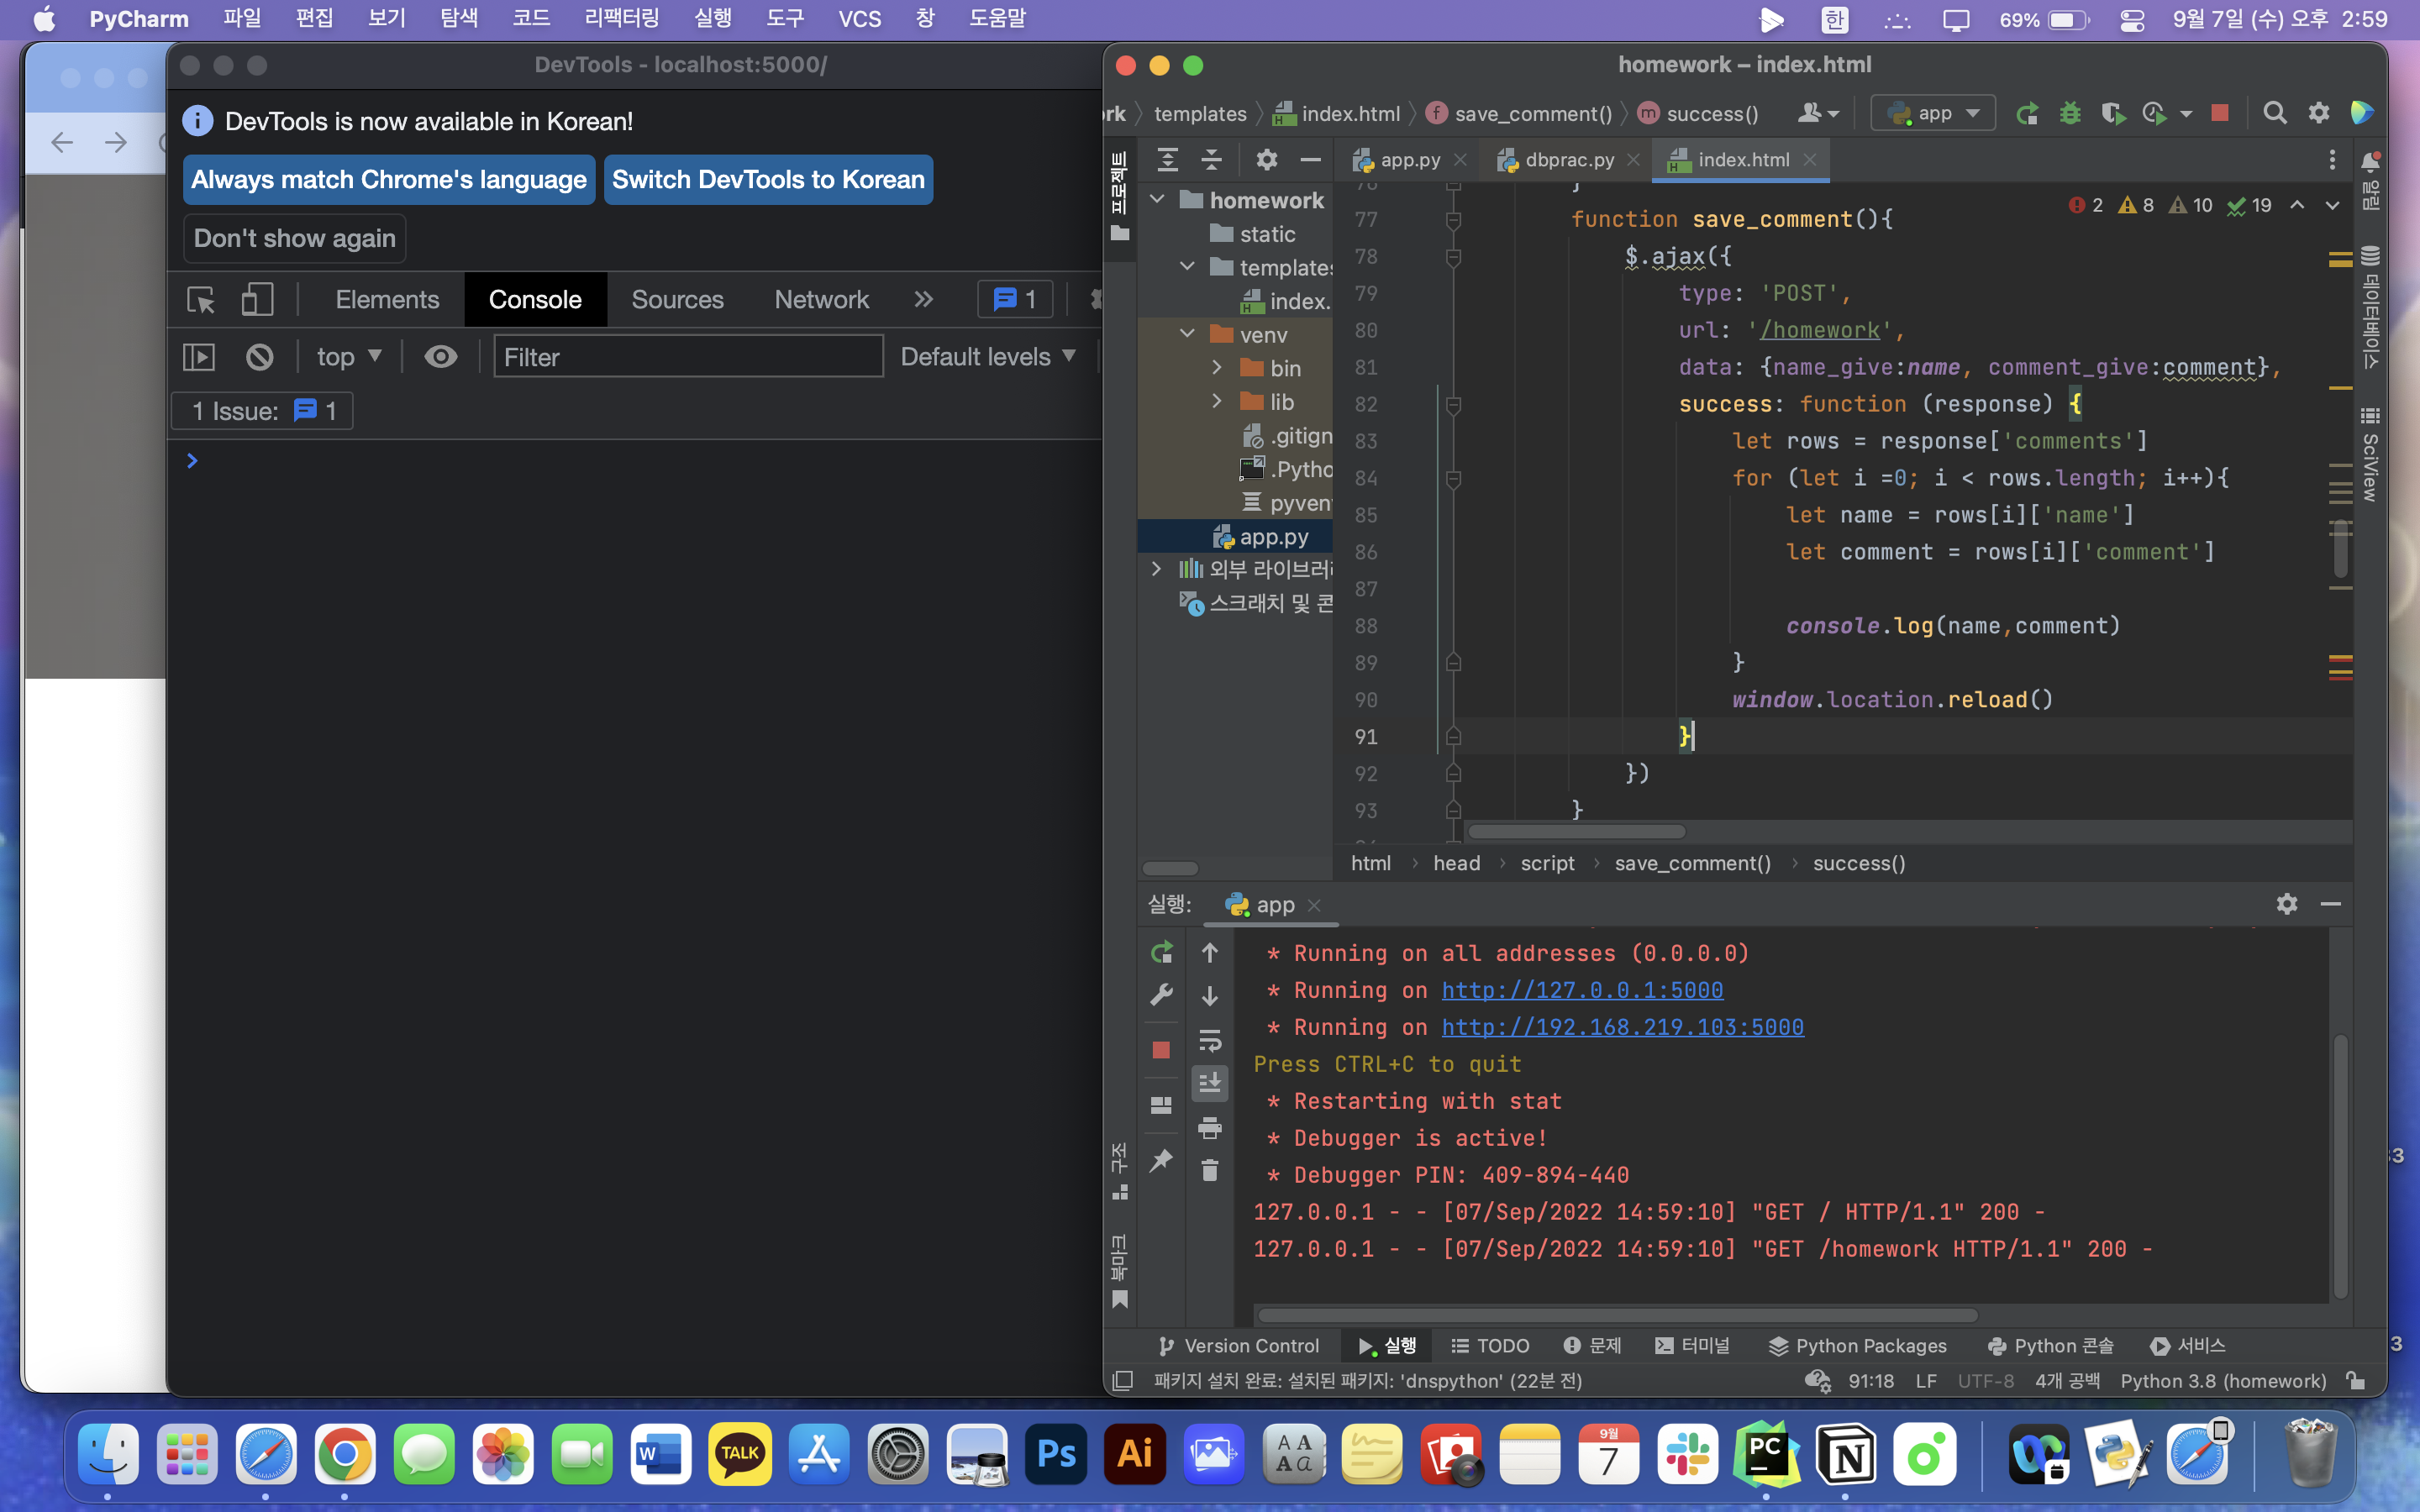
Task: Click the errors count indicator in the editor
Action: [x=2086, y=205]
